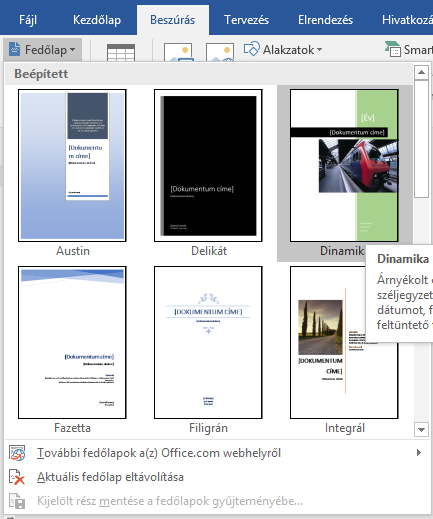Click the pictures insert icon

point(178,52)
